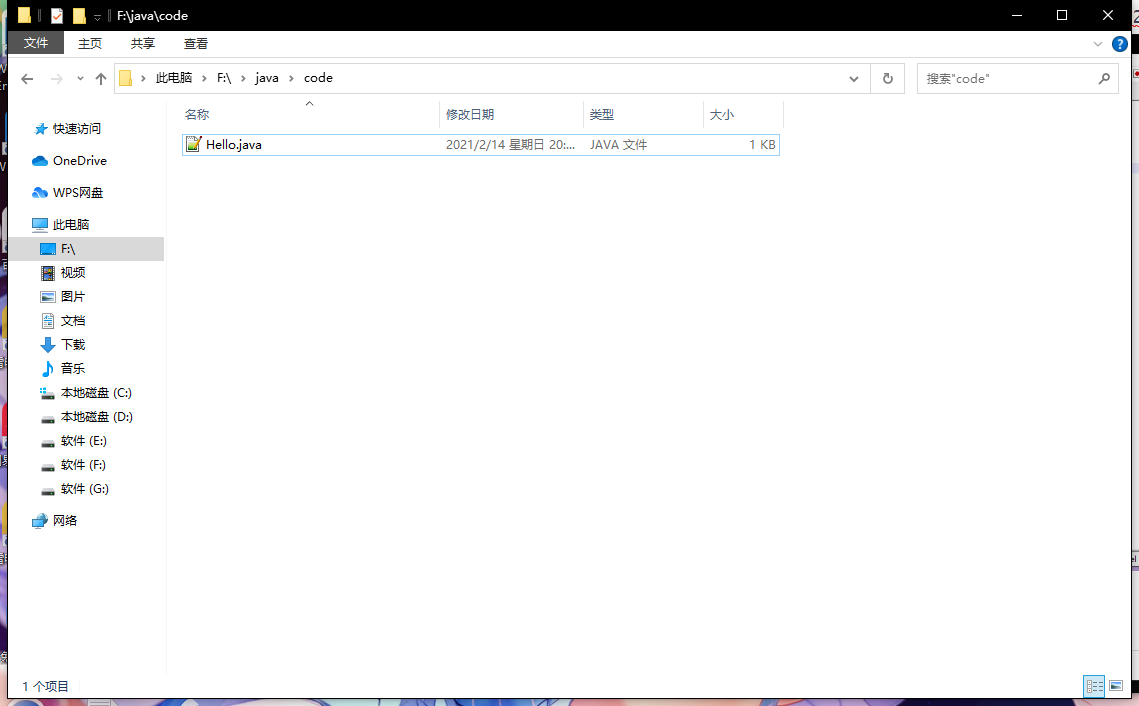Select 快速访问 in the navigation pane

pyautogui.click(x=77, y=129)
